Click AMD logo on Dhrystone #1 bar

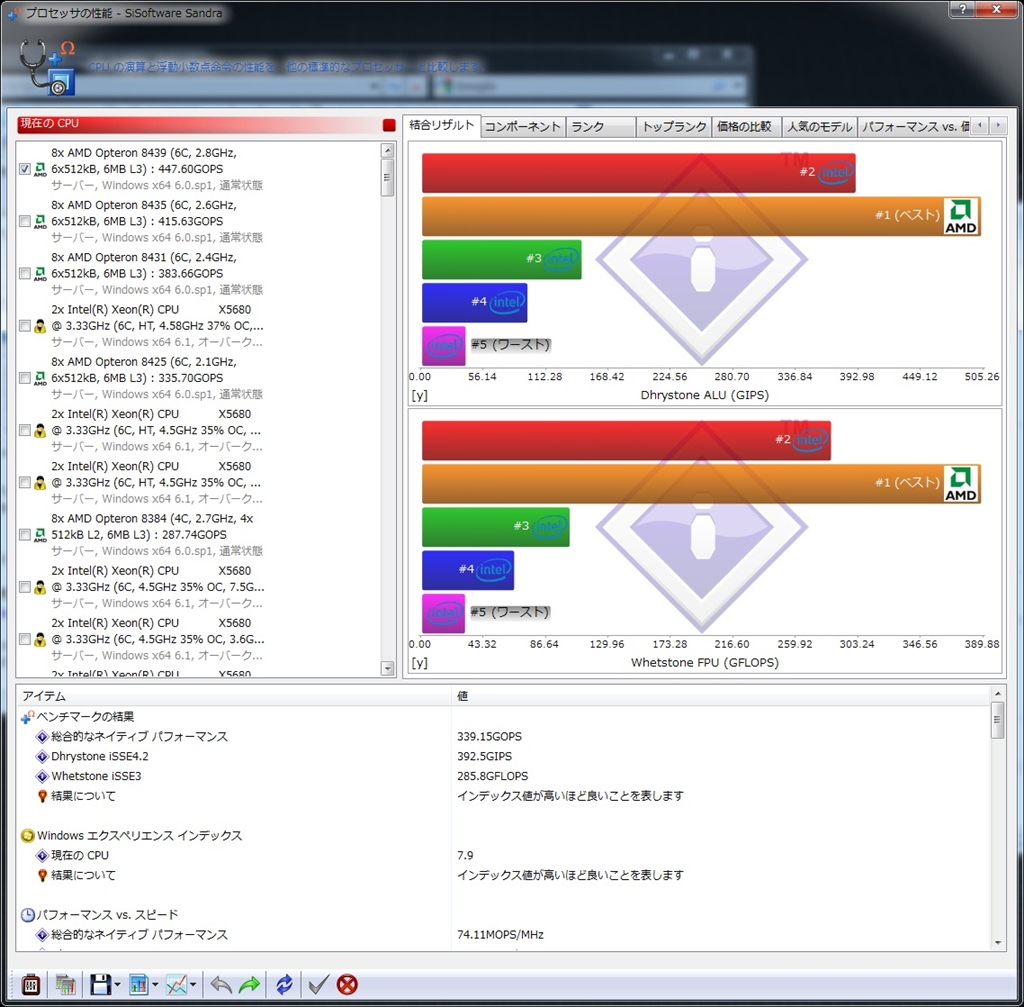click(x=961, y=217)
